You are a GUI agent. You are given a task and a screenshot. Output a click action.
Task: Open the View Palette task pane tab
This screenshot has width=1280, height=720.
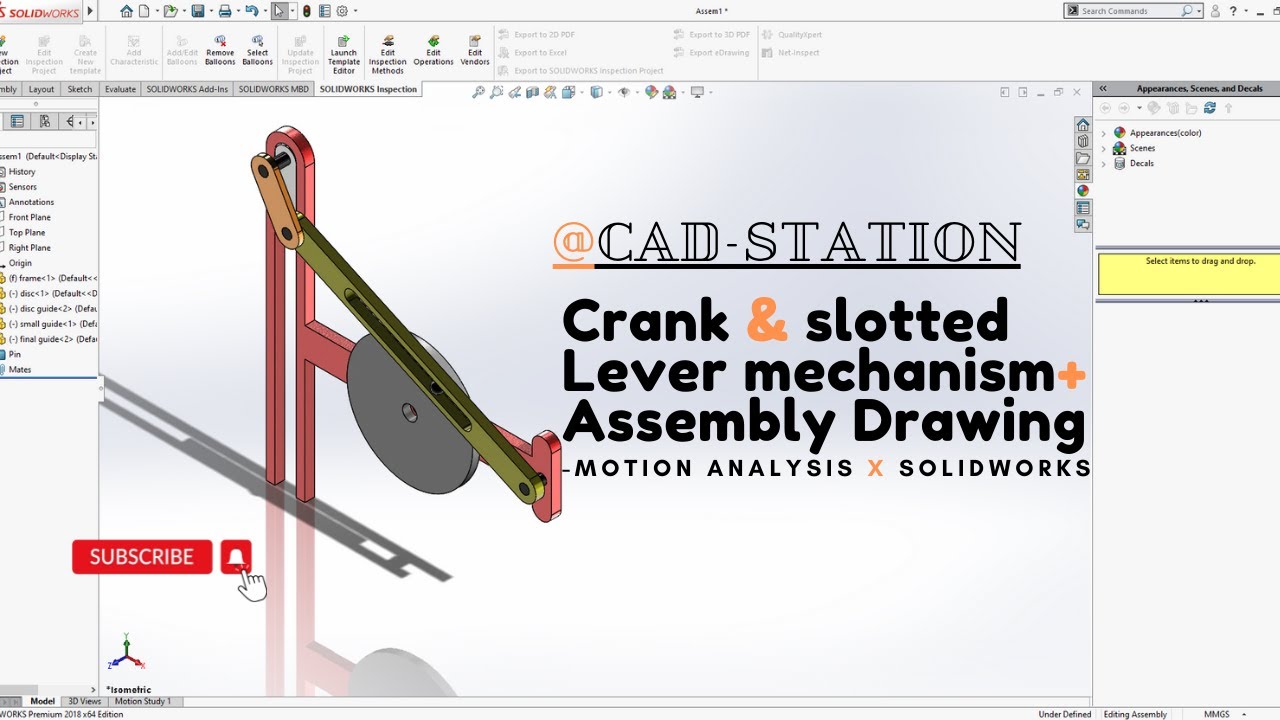pos(1083,174)
